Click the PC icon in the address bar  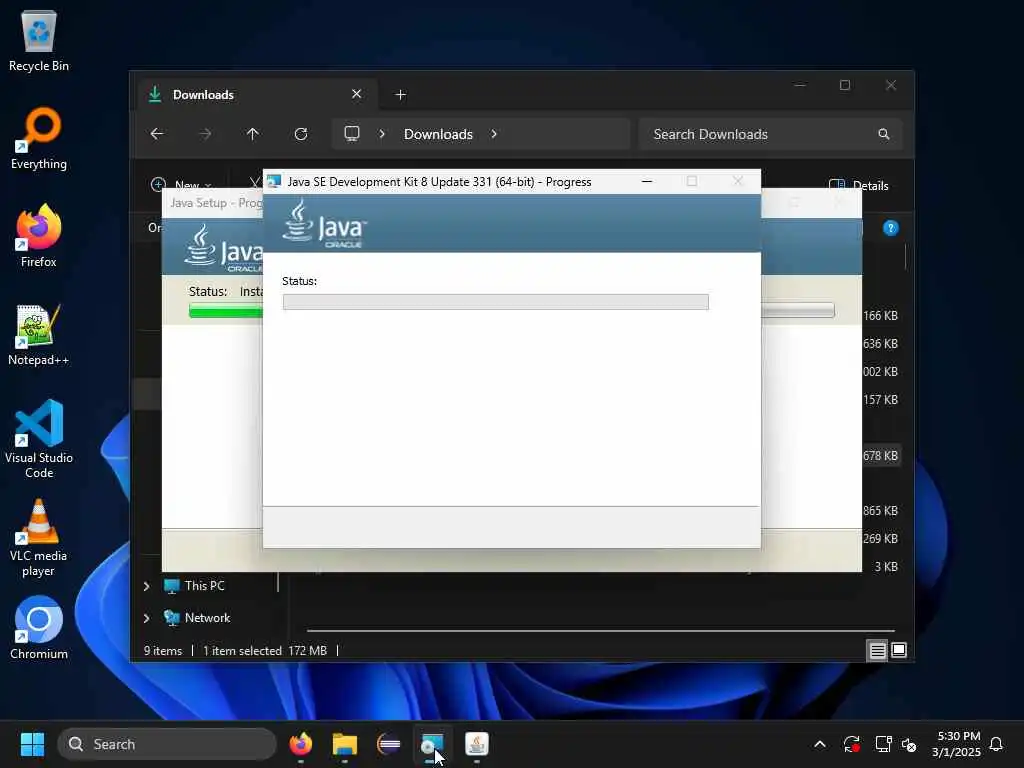coord(352,134)
